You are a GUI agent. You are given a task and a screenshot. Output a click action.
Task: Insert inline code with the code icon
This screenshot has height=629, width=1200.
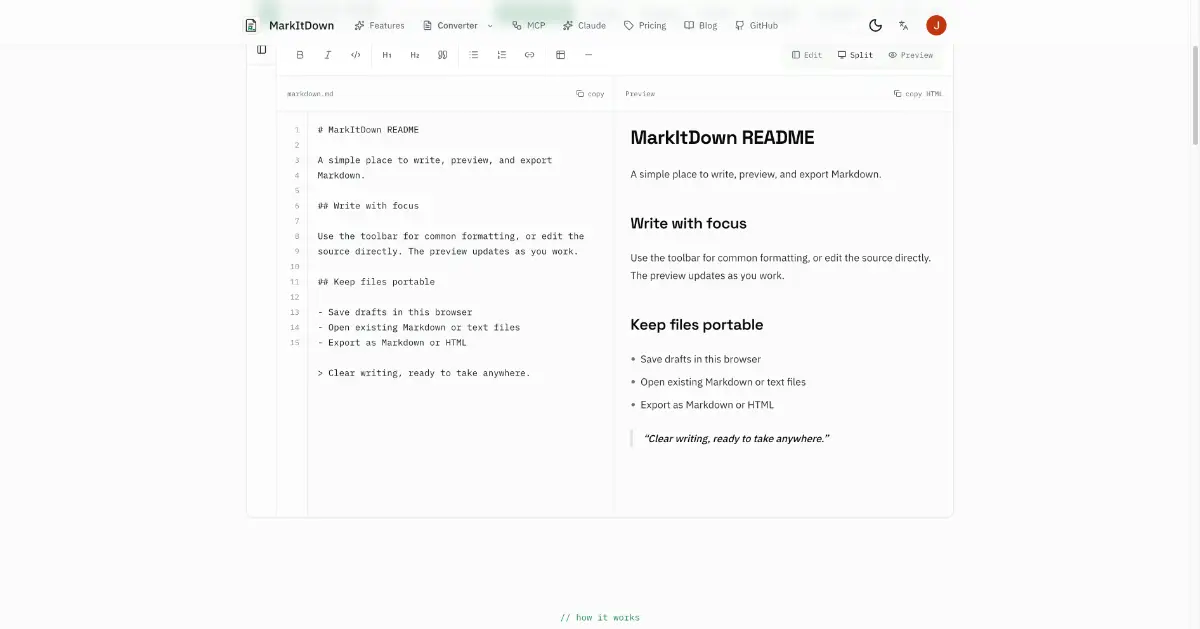[x=355, y=55]
